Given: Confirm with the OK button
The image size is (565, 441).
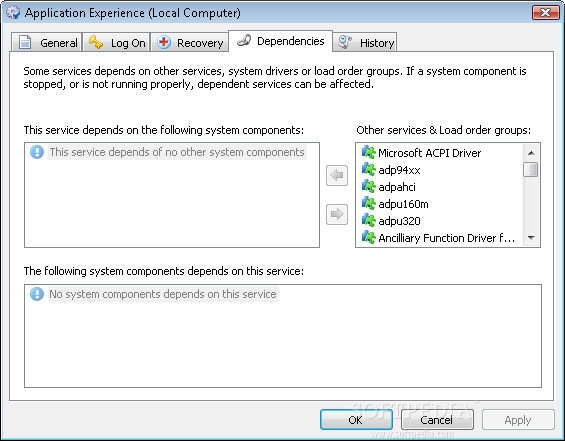Looking at the screenshot, I should point(356,420).
